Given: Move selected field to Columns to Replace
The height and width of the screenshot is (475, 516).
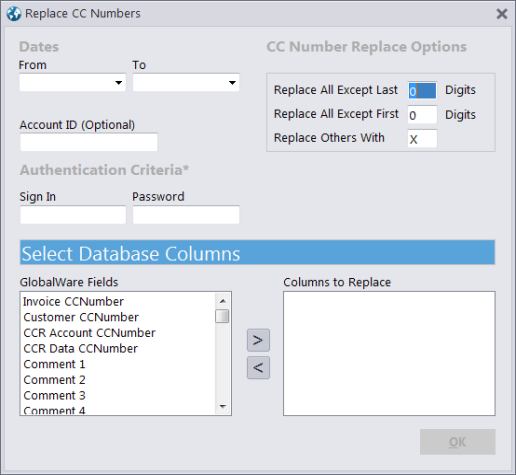Looking at the screenshot, I should [x=258, y=340].
